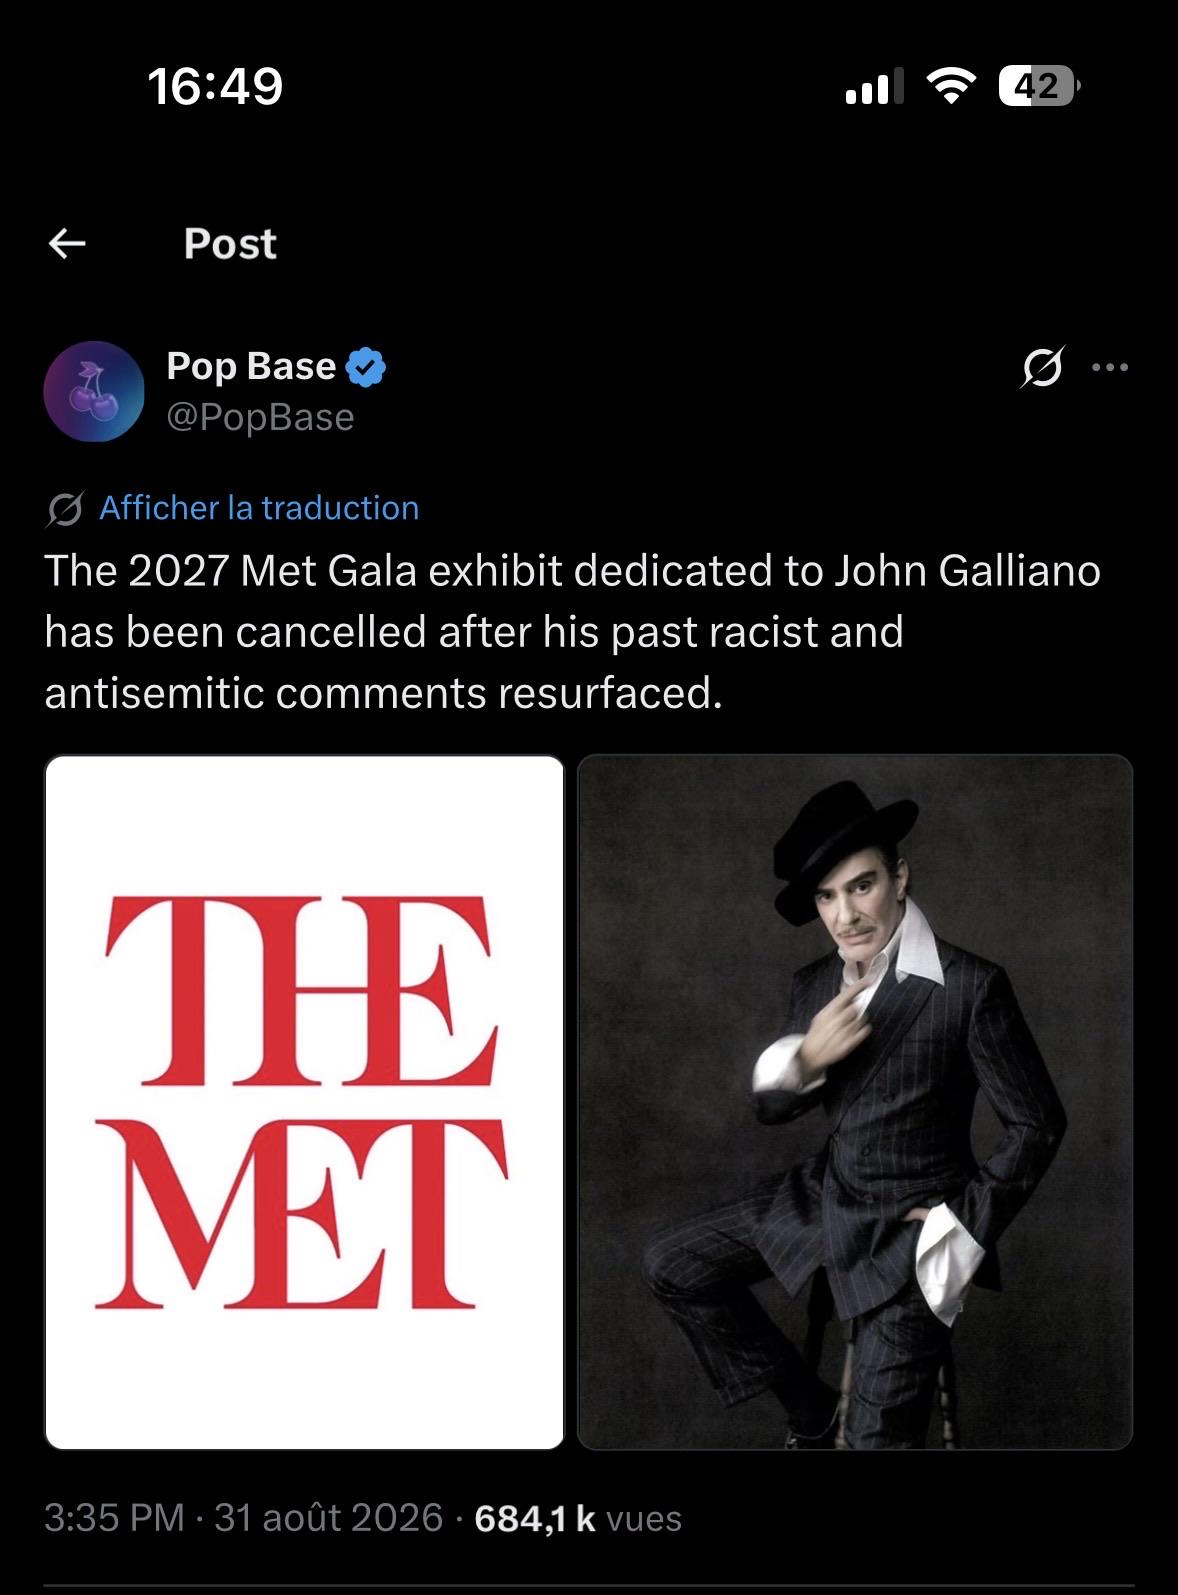
Task: Click Afficher la traduction link
Action: click(x=259, y=508)
